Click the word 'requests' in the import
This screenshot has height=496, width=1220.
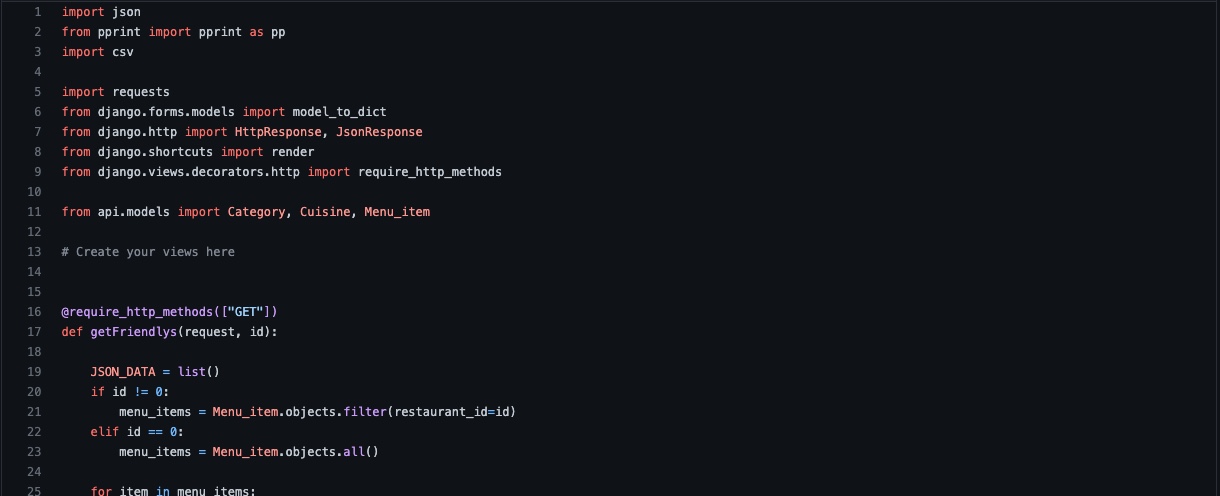pos(141,92)
